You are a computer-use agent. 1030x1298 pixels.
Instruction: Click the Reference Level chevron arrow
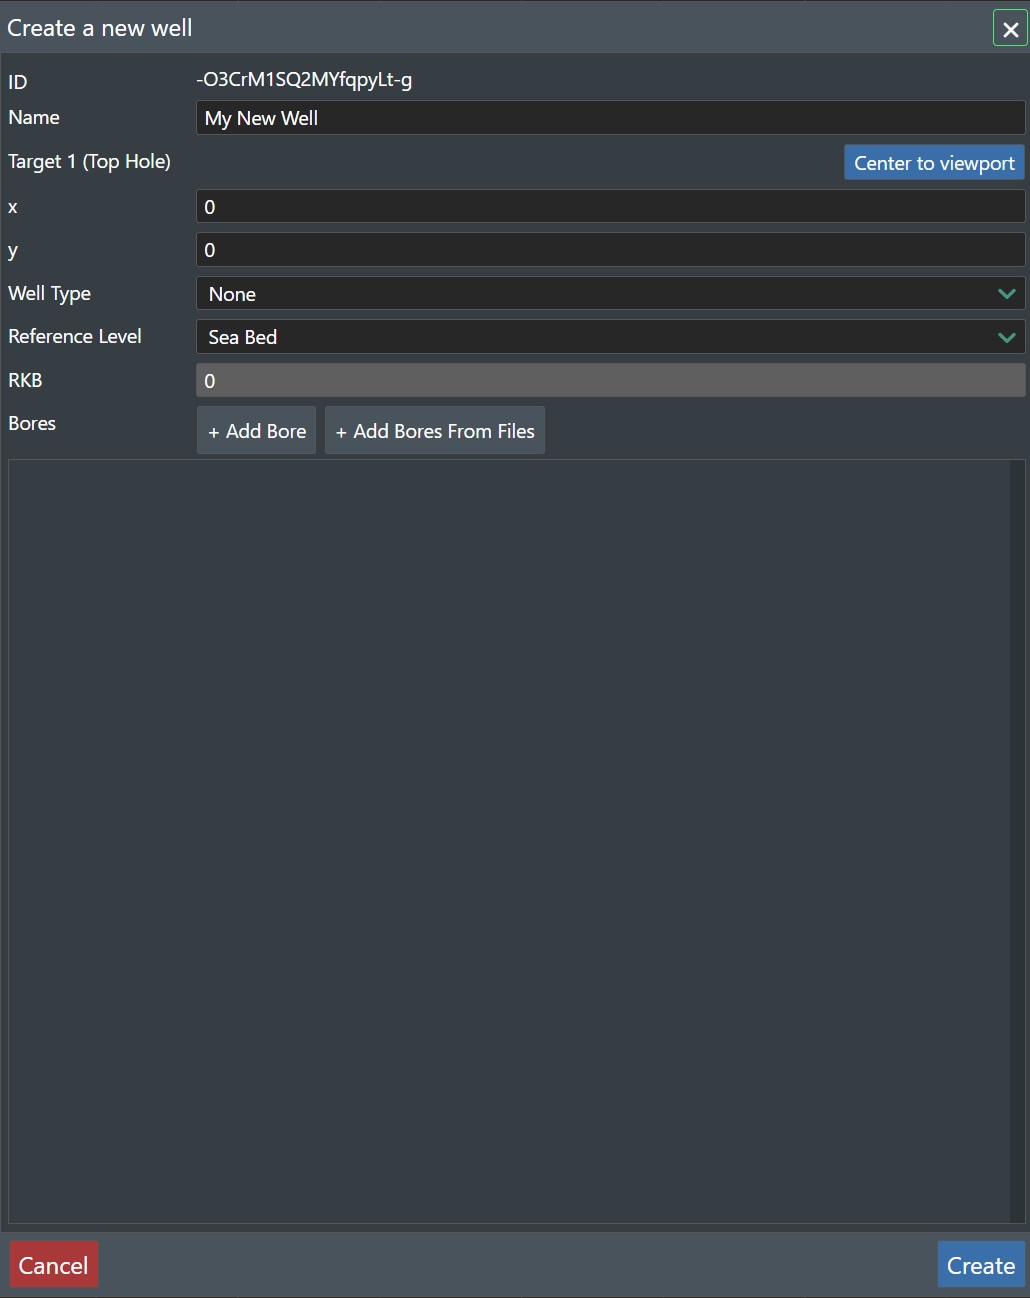tap(1006, 337)
